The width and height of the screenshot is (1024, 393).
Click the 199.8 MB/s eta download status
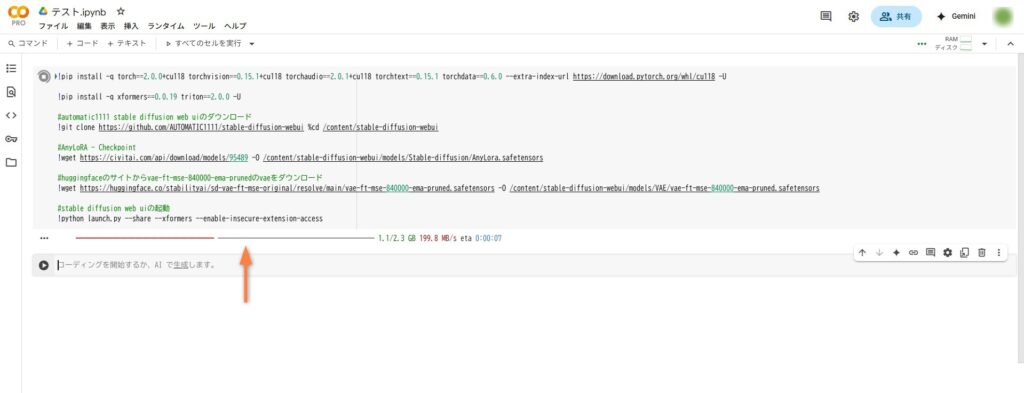(460, 238)
